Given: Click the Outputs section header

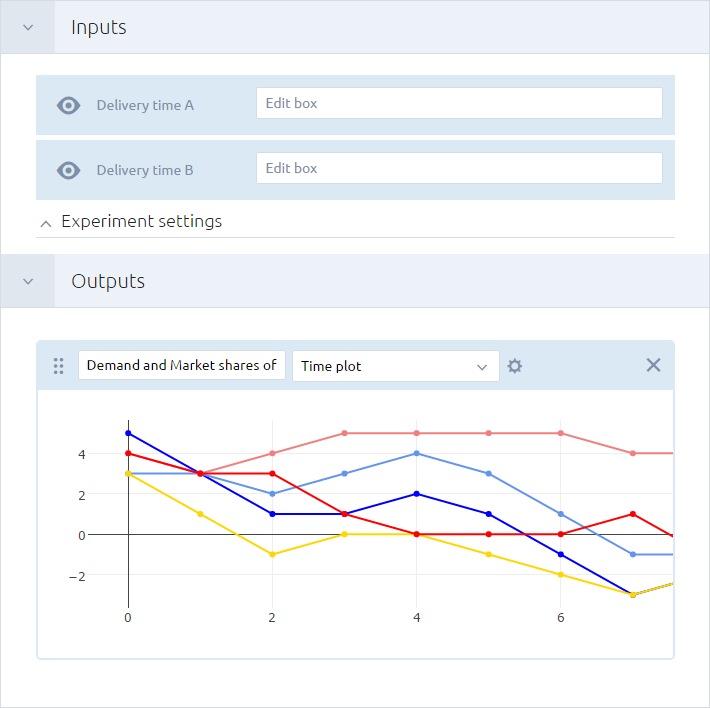Looking at the screenshot, I should pyautogui.click(x=355, y=281).
